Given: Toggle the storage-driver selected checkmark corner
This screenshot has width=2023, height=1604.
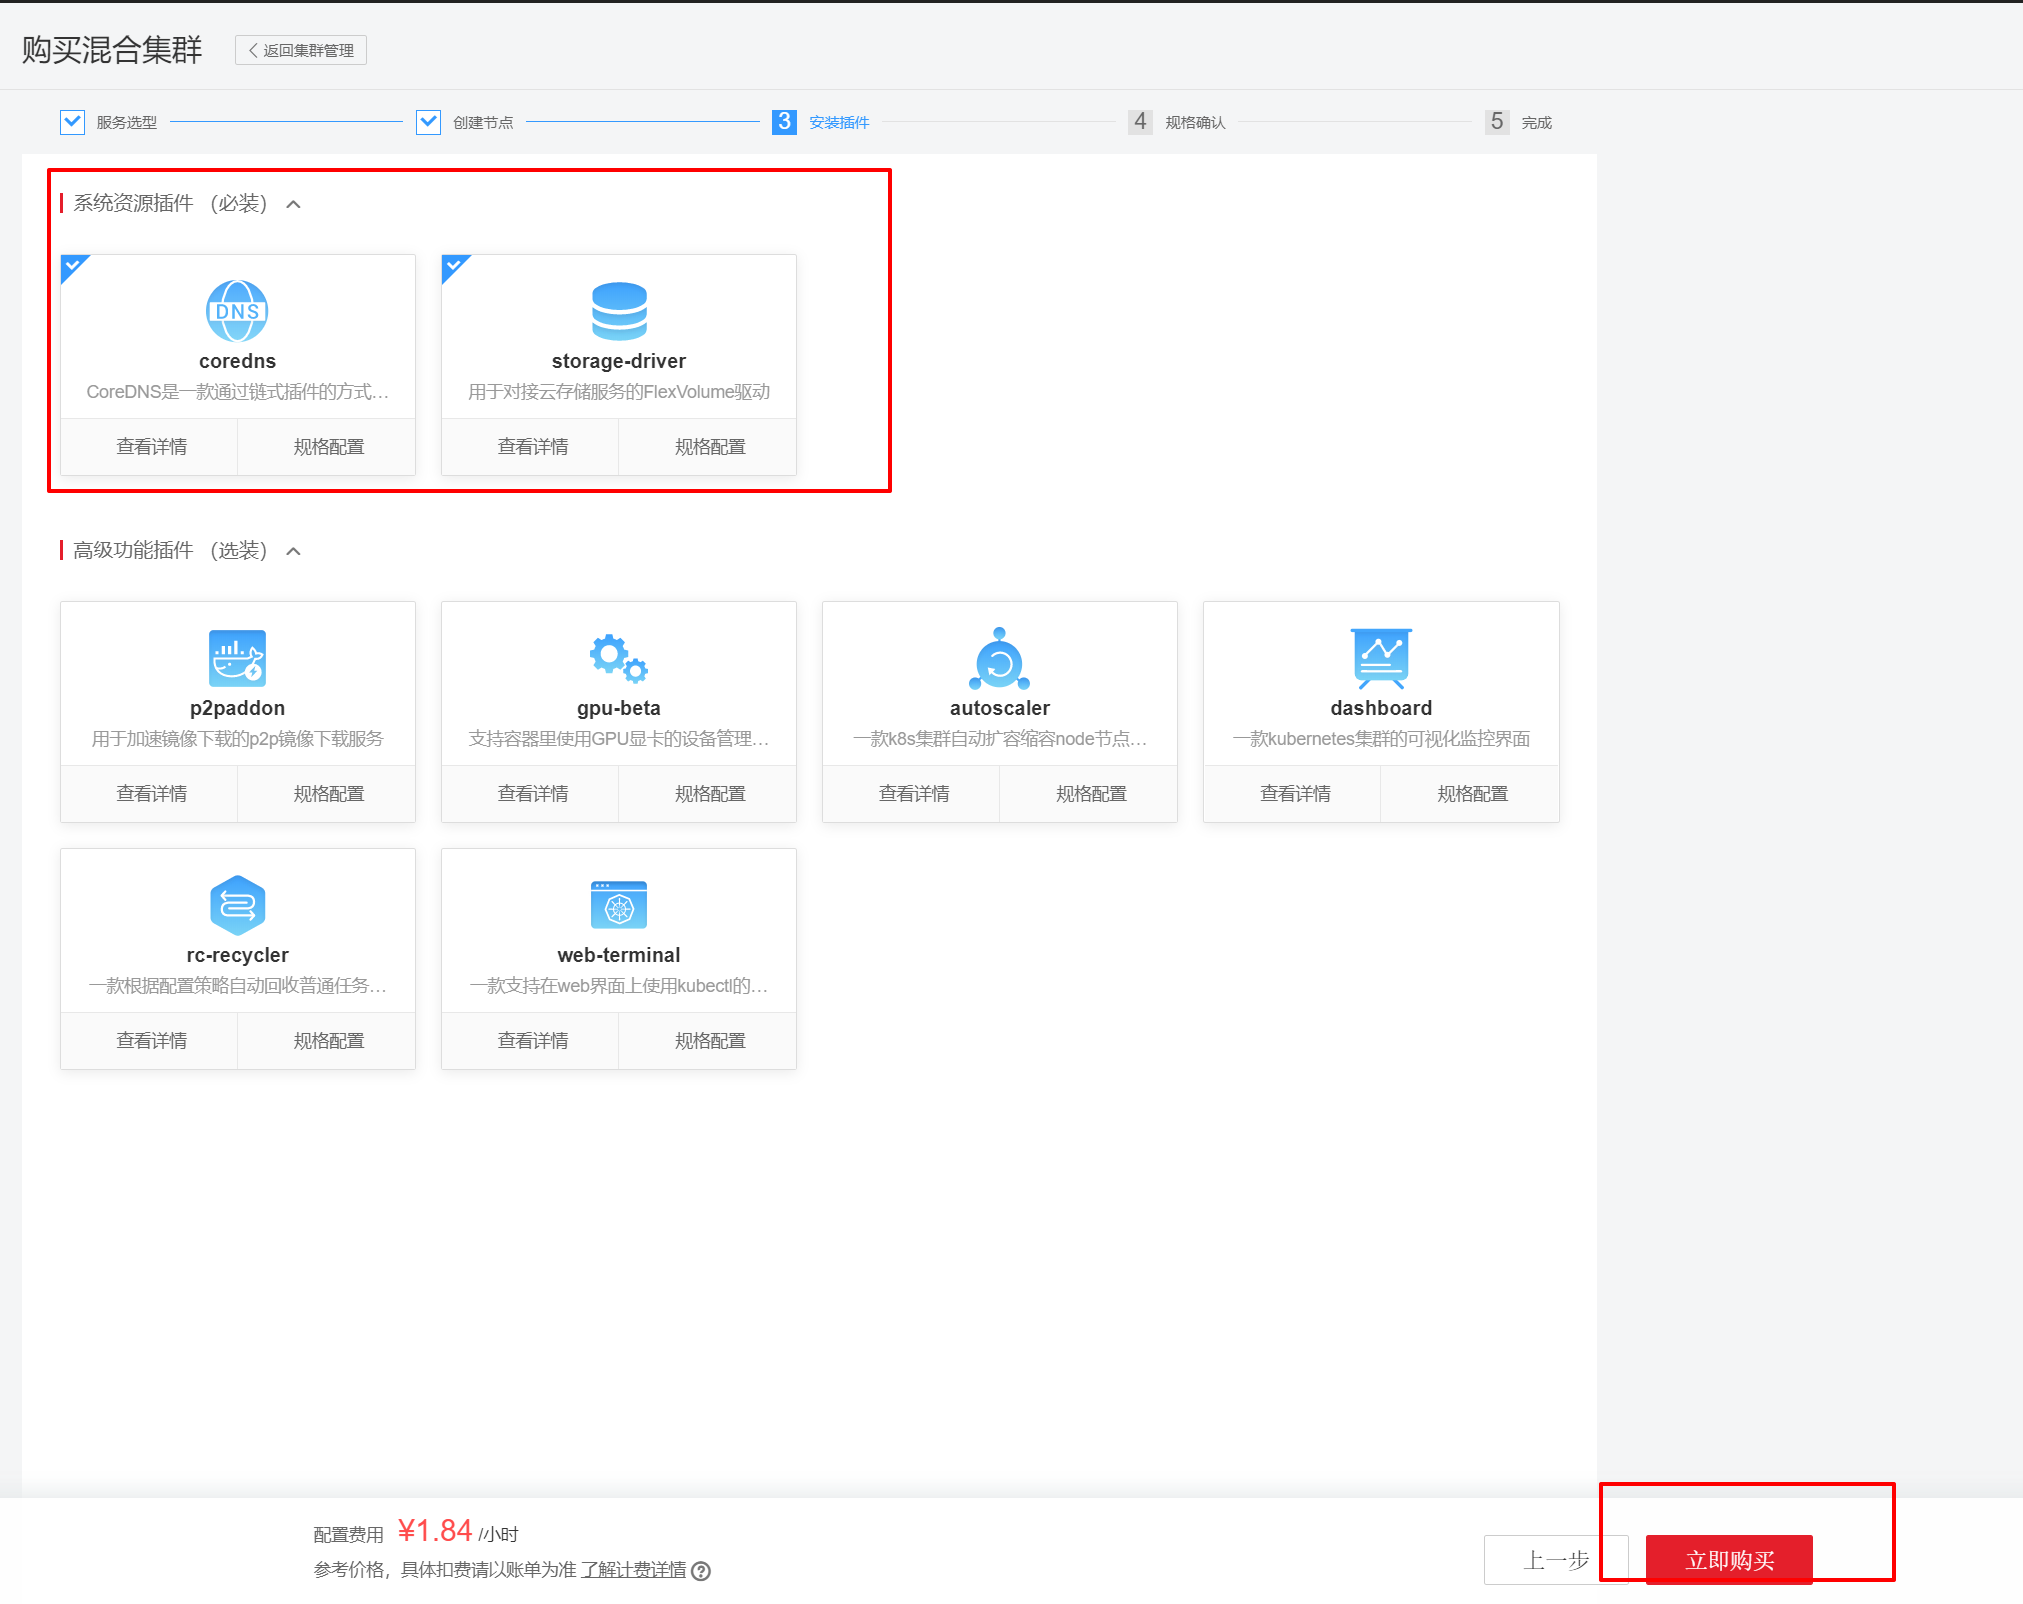Looking at the screenshot, I should [x=454, y=267].
